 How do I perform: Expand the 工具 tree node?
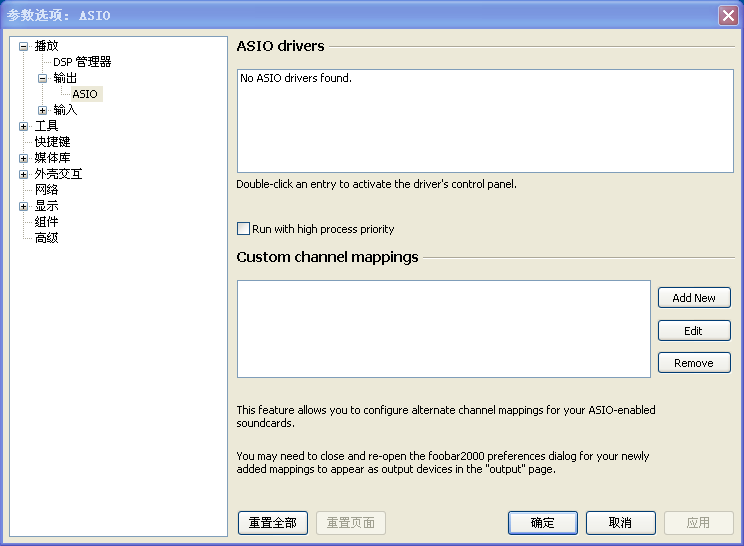click(24, 126)
